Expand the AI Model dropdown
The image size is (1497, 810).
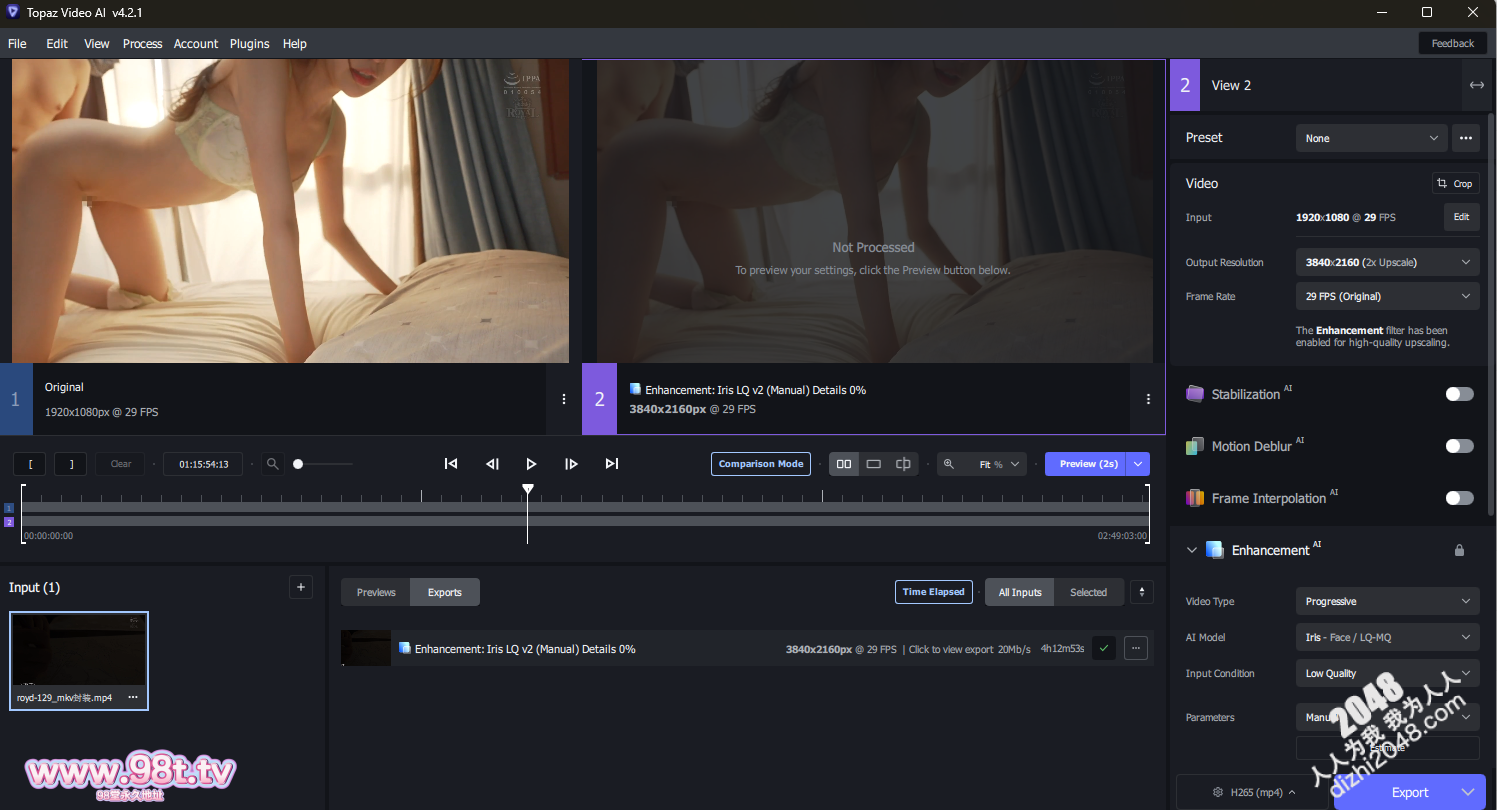(x=1387, y=637)
